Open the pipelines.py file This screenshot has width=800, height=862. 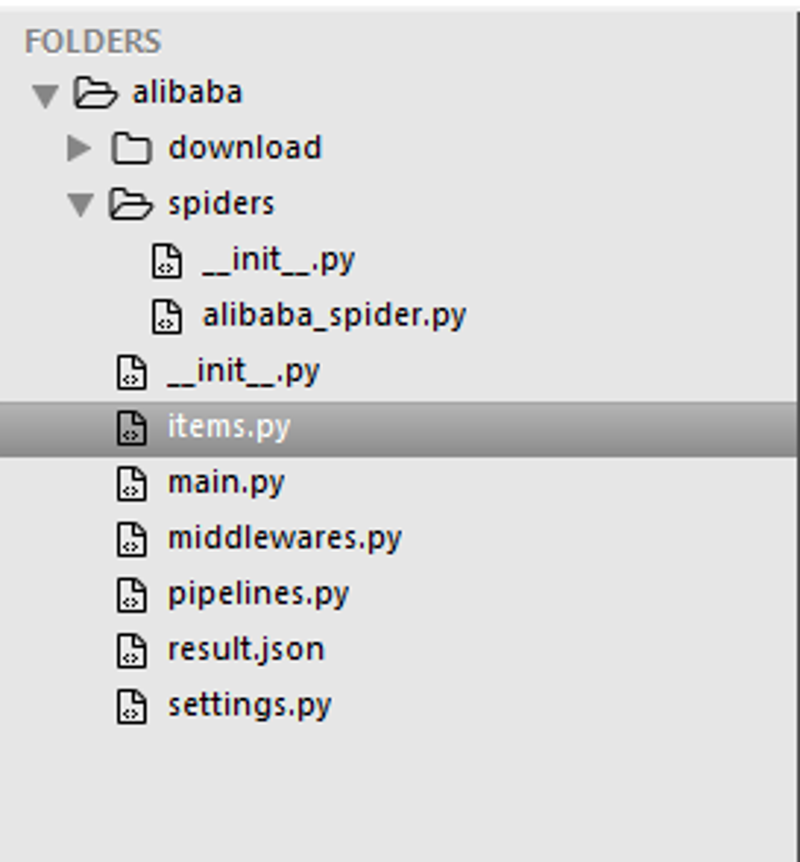(258, 594)
